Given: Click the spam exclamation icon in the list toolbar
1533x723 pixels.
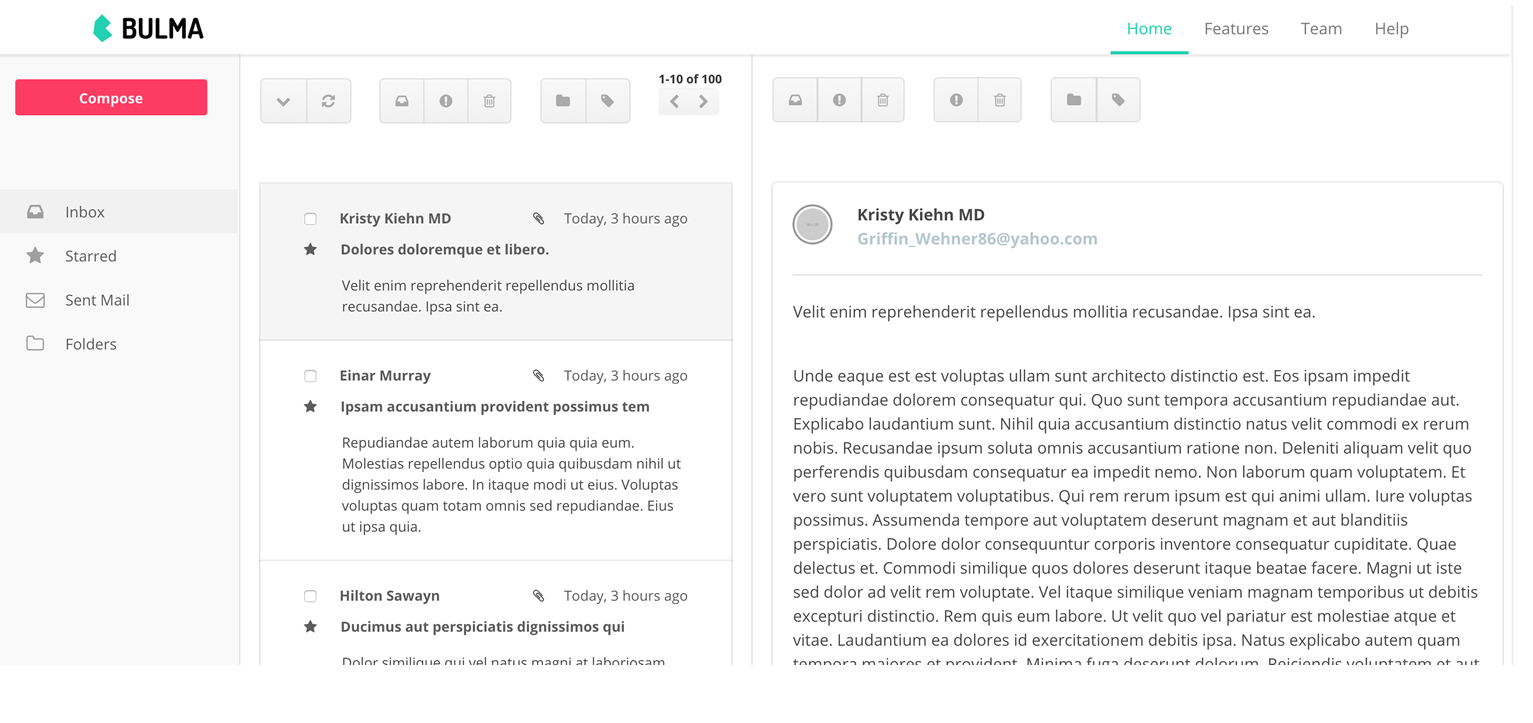Looking at the screenshot, I should coord(446,101).
